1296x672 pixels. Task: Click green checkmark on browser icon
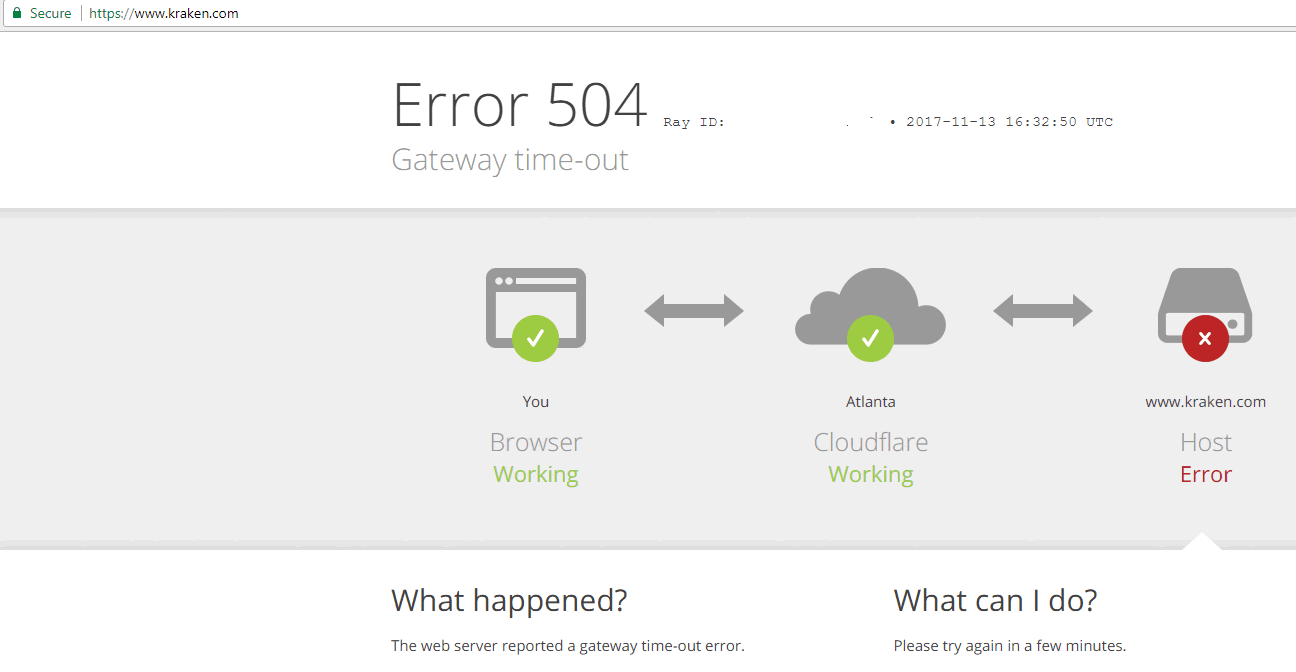point(535,338)
